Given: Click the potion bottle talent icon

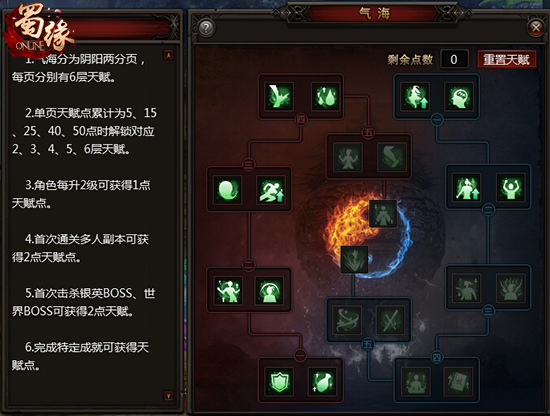Looking at the screenshot, I should pos(322,381).
